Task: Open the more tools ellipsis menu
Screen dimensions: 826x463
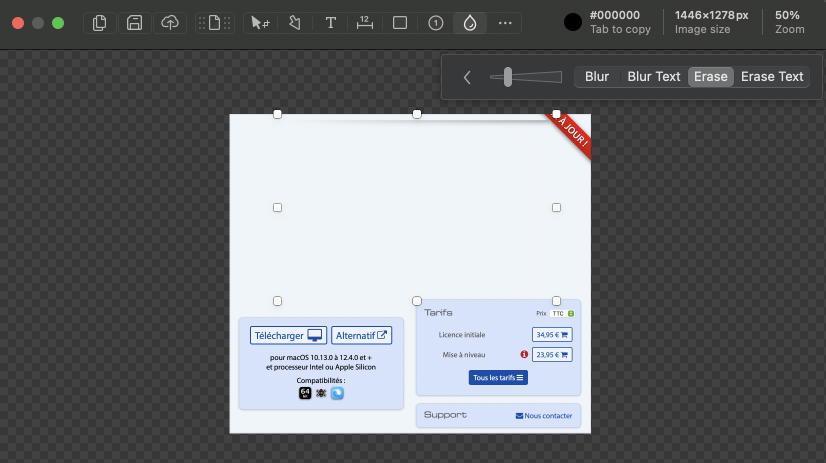Action: tap(505, 23)
